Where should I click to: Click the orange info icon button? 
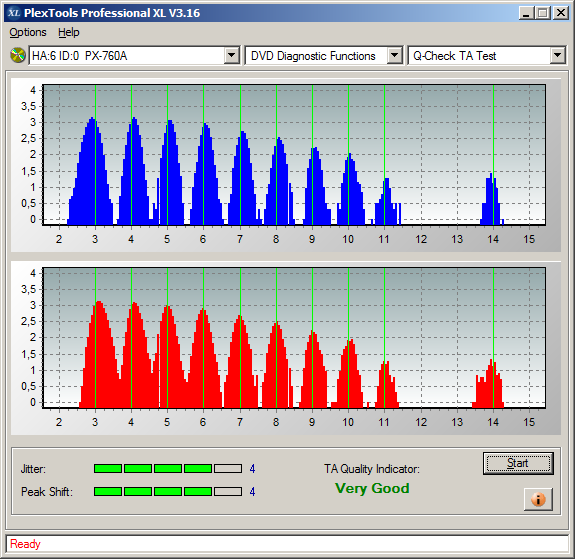[x=538, y=499]
